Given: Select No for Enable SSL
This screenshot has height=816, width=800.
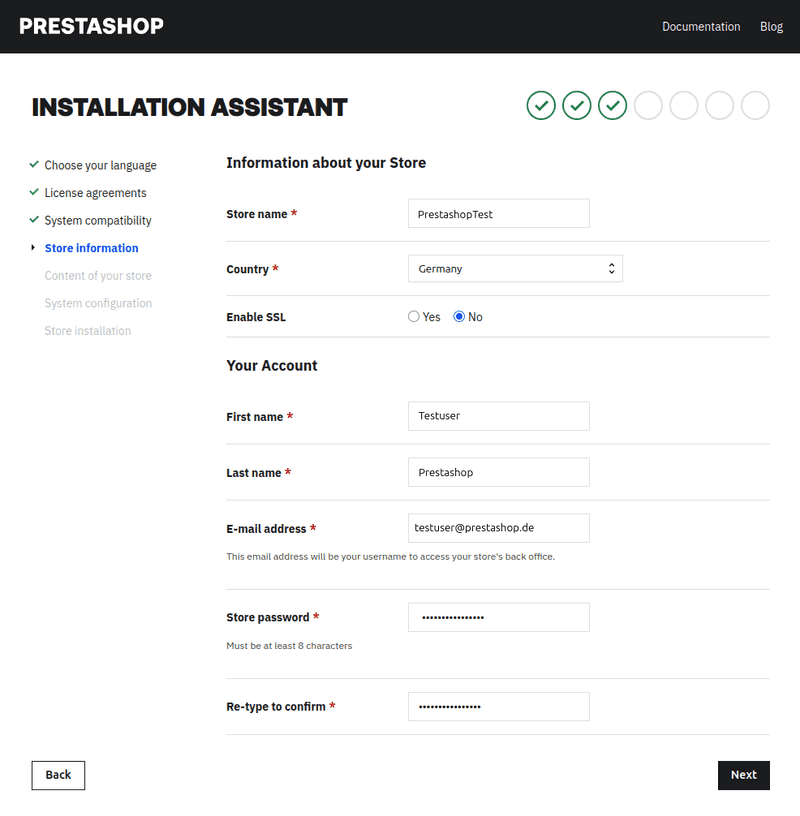Looking at the screenshot, I should pos(460,317).
